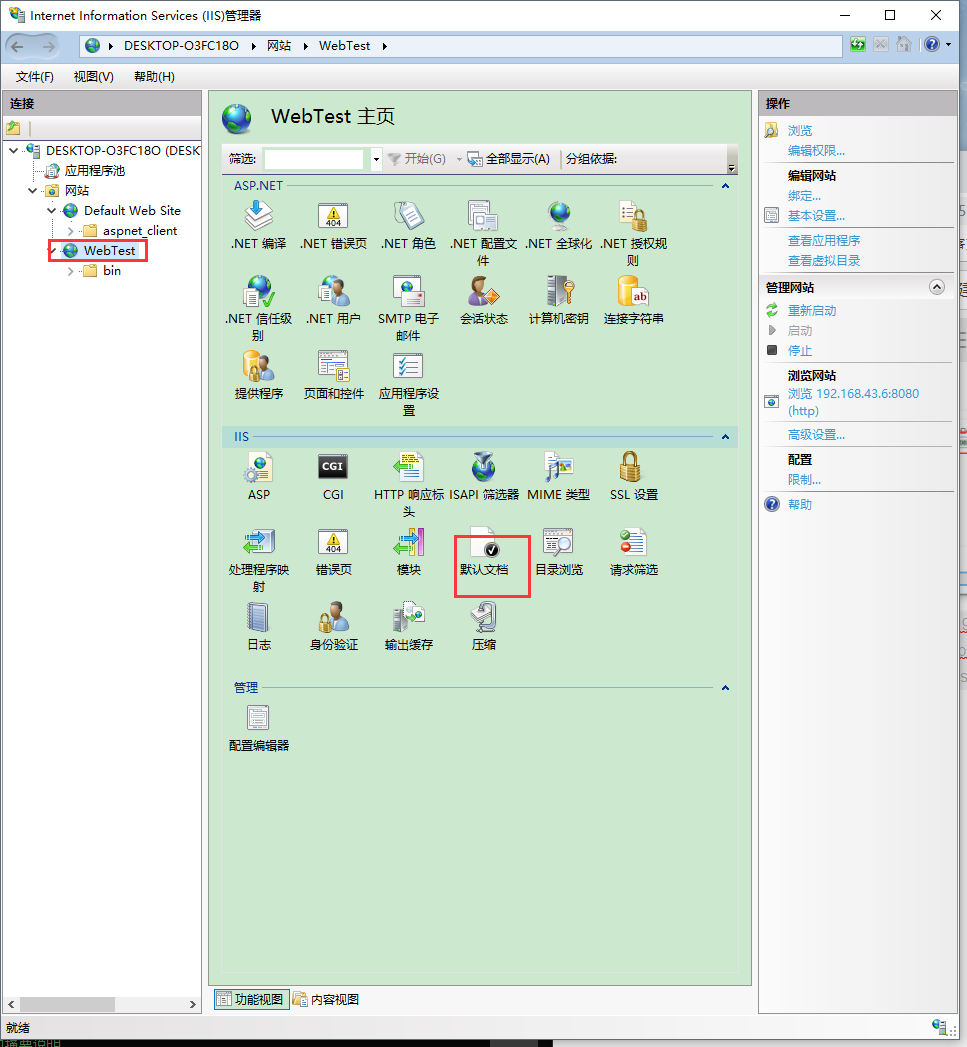Image resolution: width=967 pixels, height=1047 pixels.
Task: Select the 默认文档 feature icon
Action: point(484,552)
